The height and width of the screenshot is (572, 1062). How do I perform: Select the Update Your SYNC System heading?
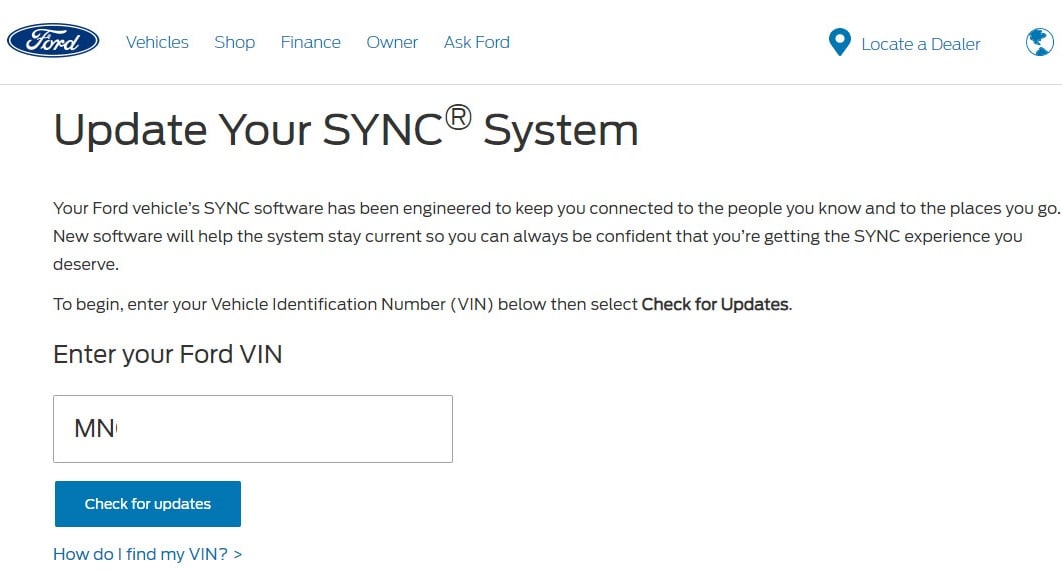[345, 128]
